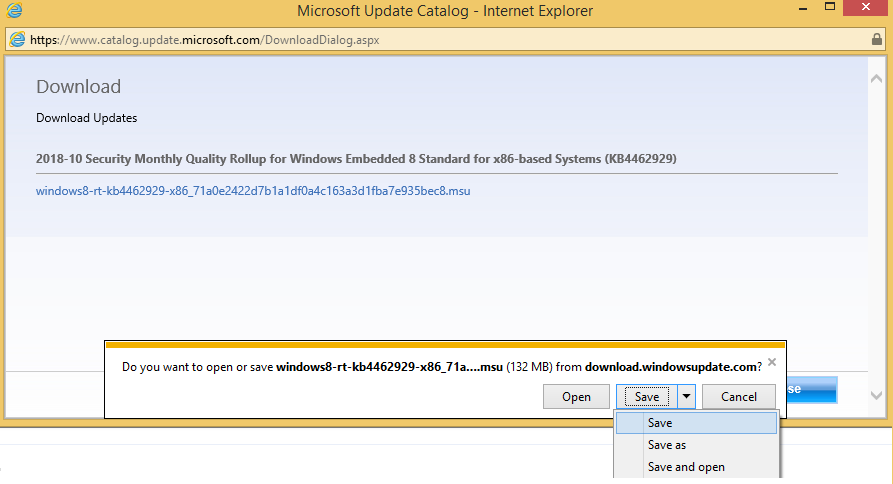Image resolution: width=893 pixels, height=484 pixels.
Task: Close the Microsoft Update Catalog window
Action: click(866, 7)
